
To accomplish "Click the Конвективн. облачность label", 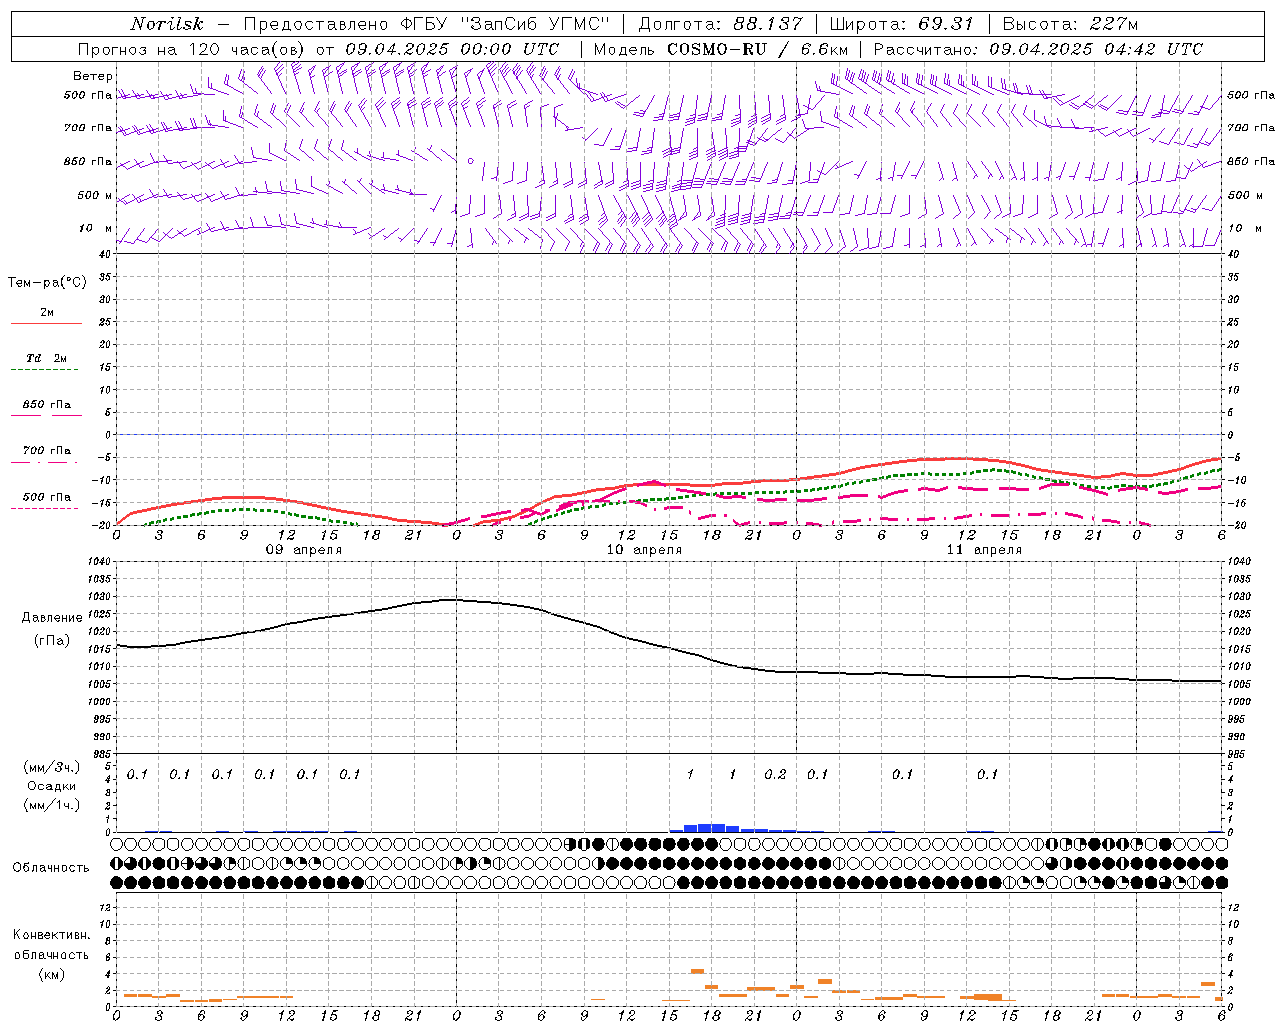I will tap(51, 945).
